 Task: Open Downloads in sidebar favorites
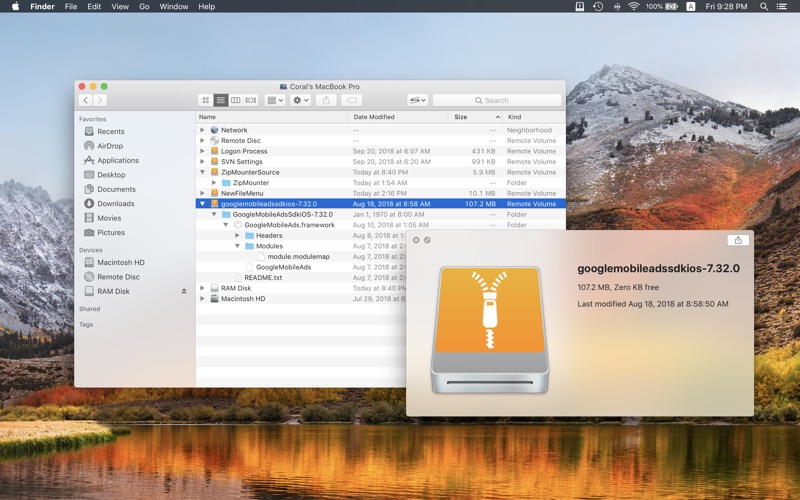(115, 204)
